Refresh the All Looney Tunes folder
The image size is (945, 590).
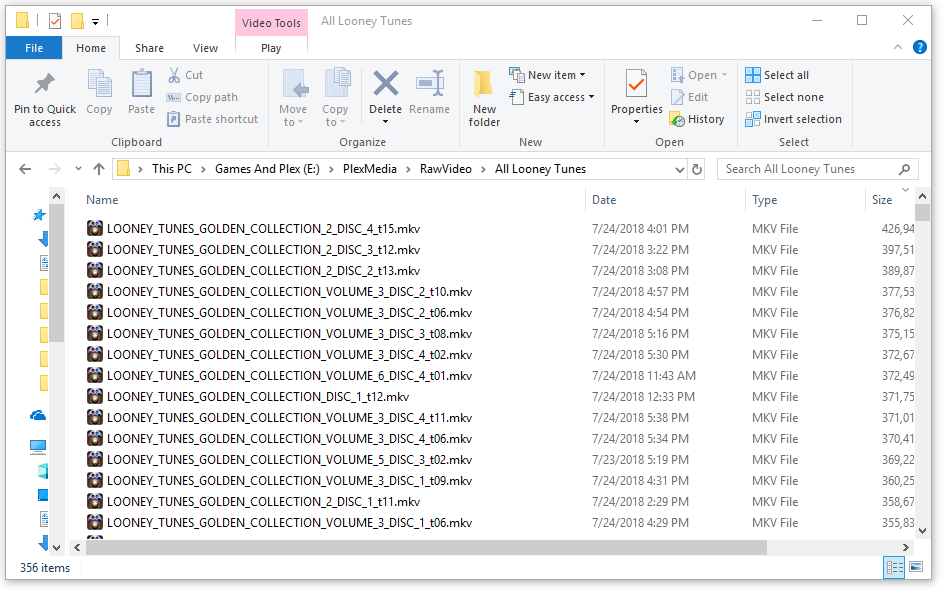click(697, 169)
